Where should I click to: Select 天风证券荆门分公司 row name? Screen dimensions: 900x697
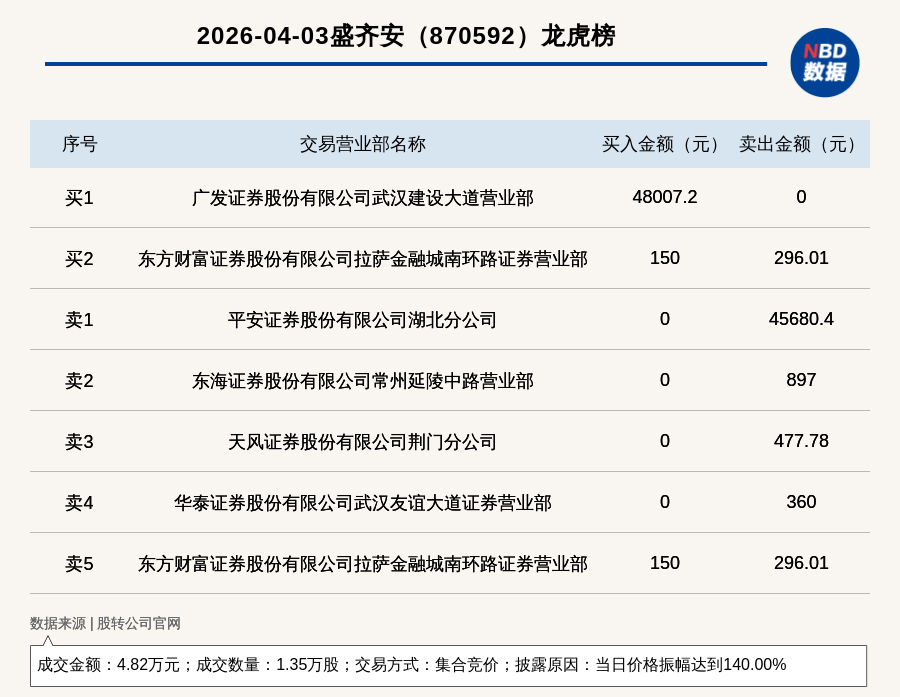(362, 442)
